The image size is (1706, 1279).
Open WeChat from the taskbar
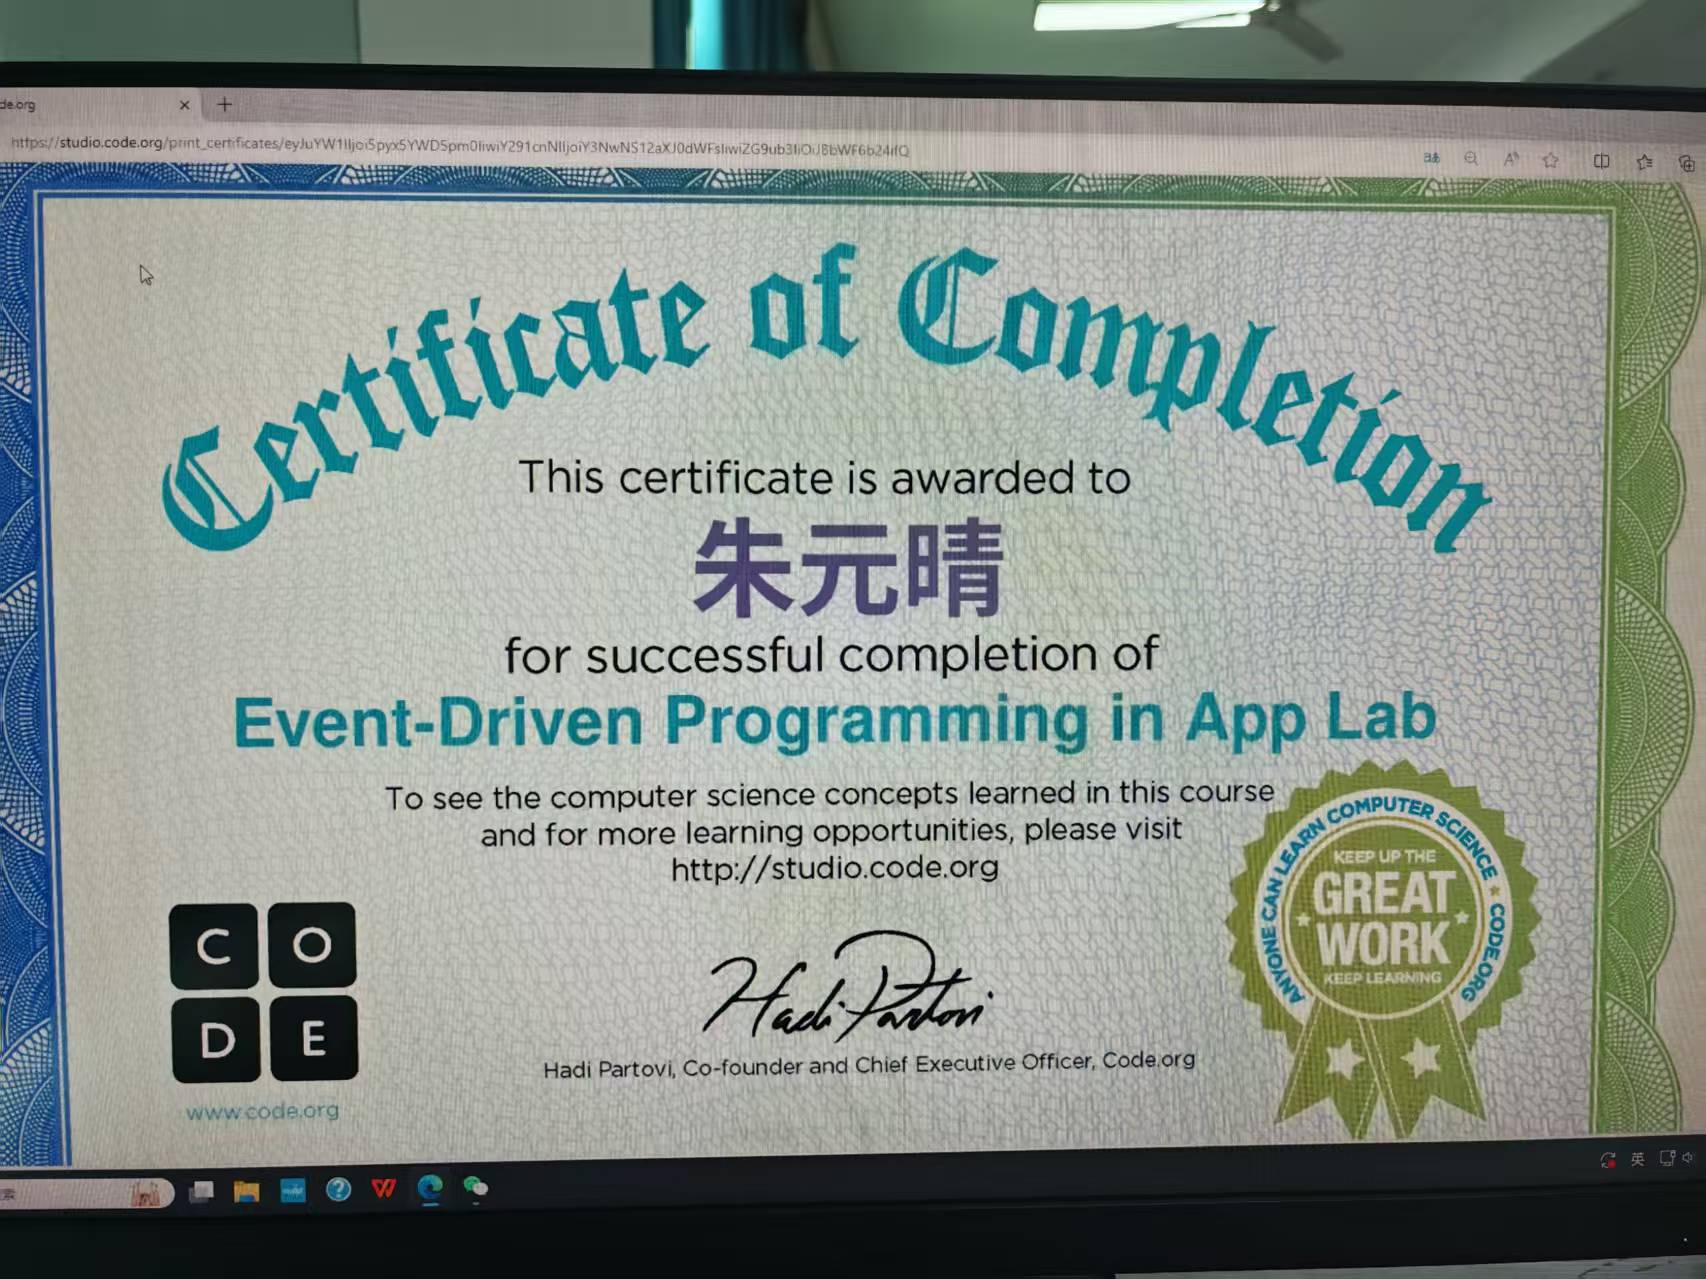click(x=476, y=1187)
